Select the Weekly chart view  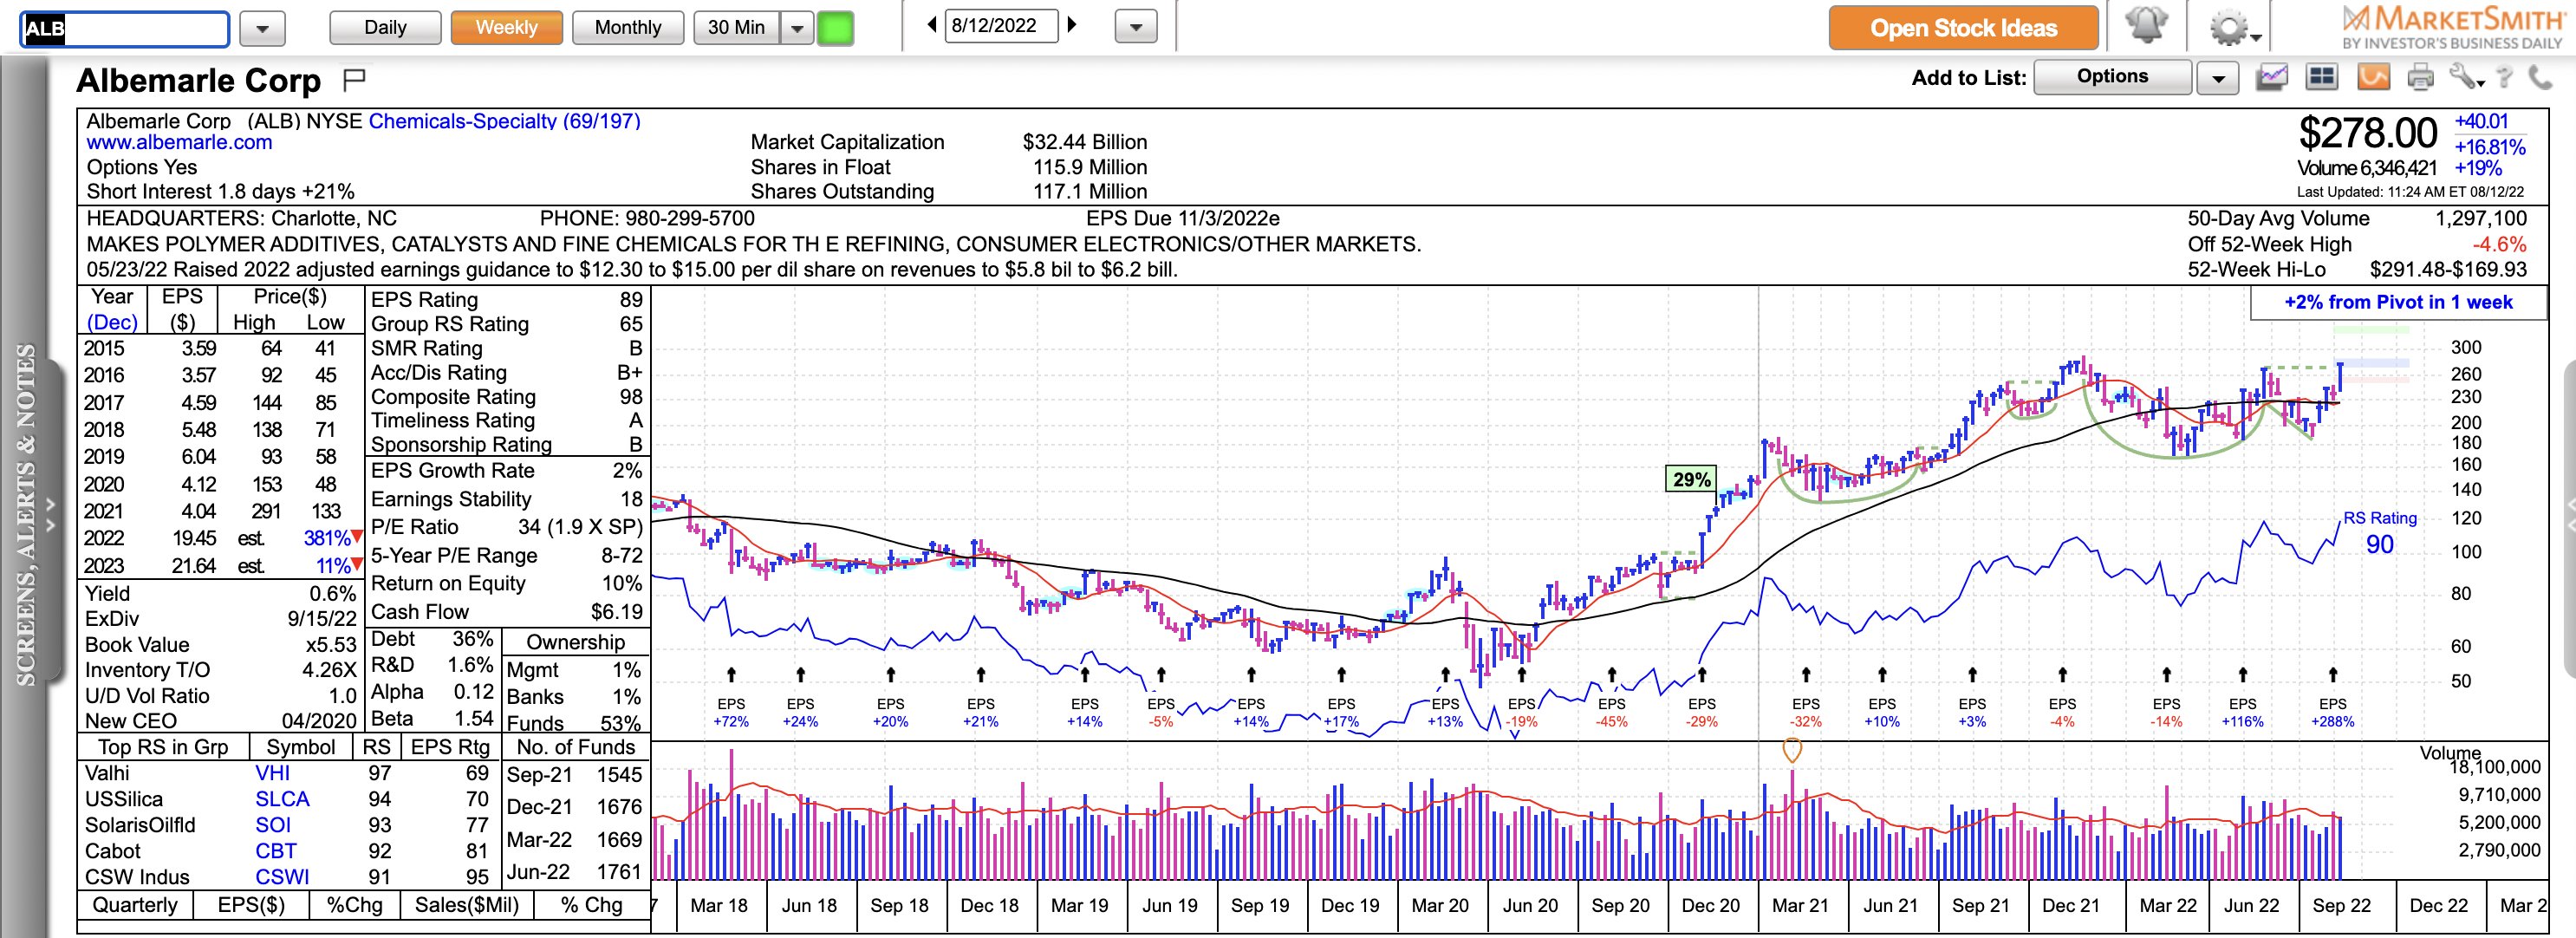click(x=506, y=28)
